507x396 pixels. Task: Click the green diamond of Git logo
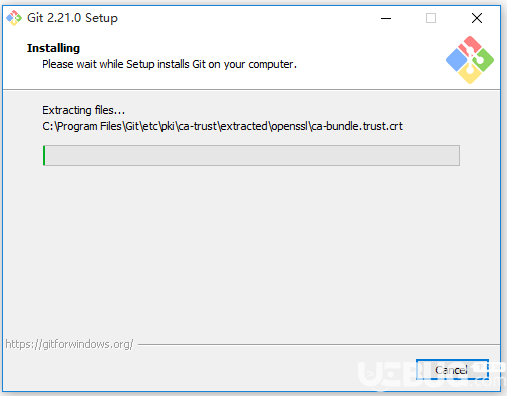(x=484, y=60)
